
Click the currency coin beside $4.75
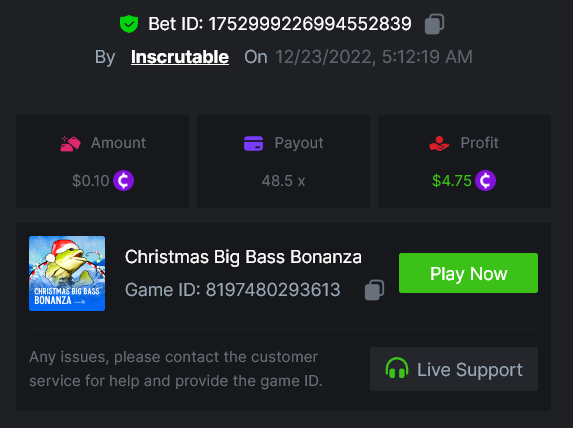tap(485, 181)
